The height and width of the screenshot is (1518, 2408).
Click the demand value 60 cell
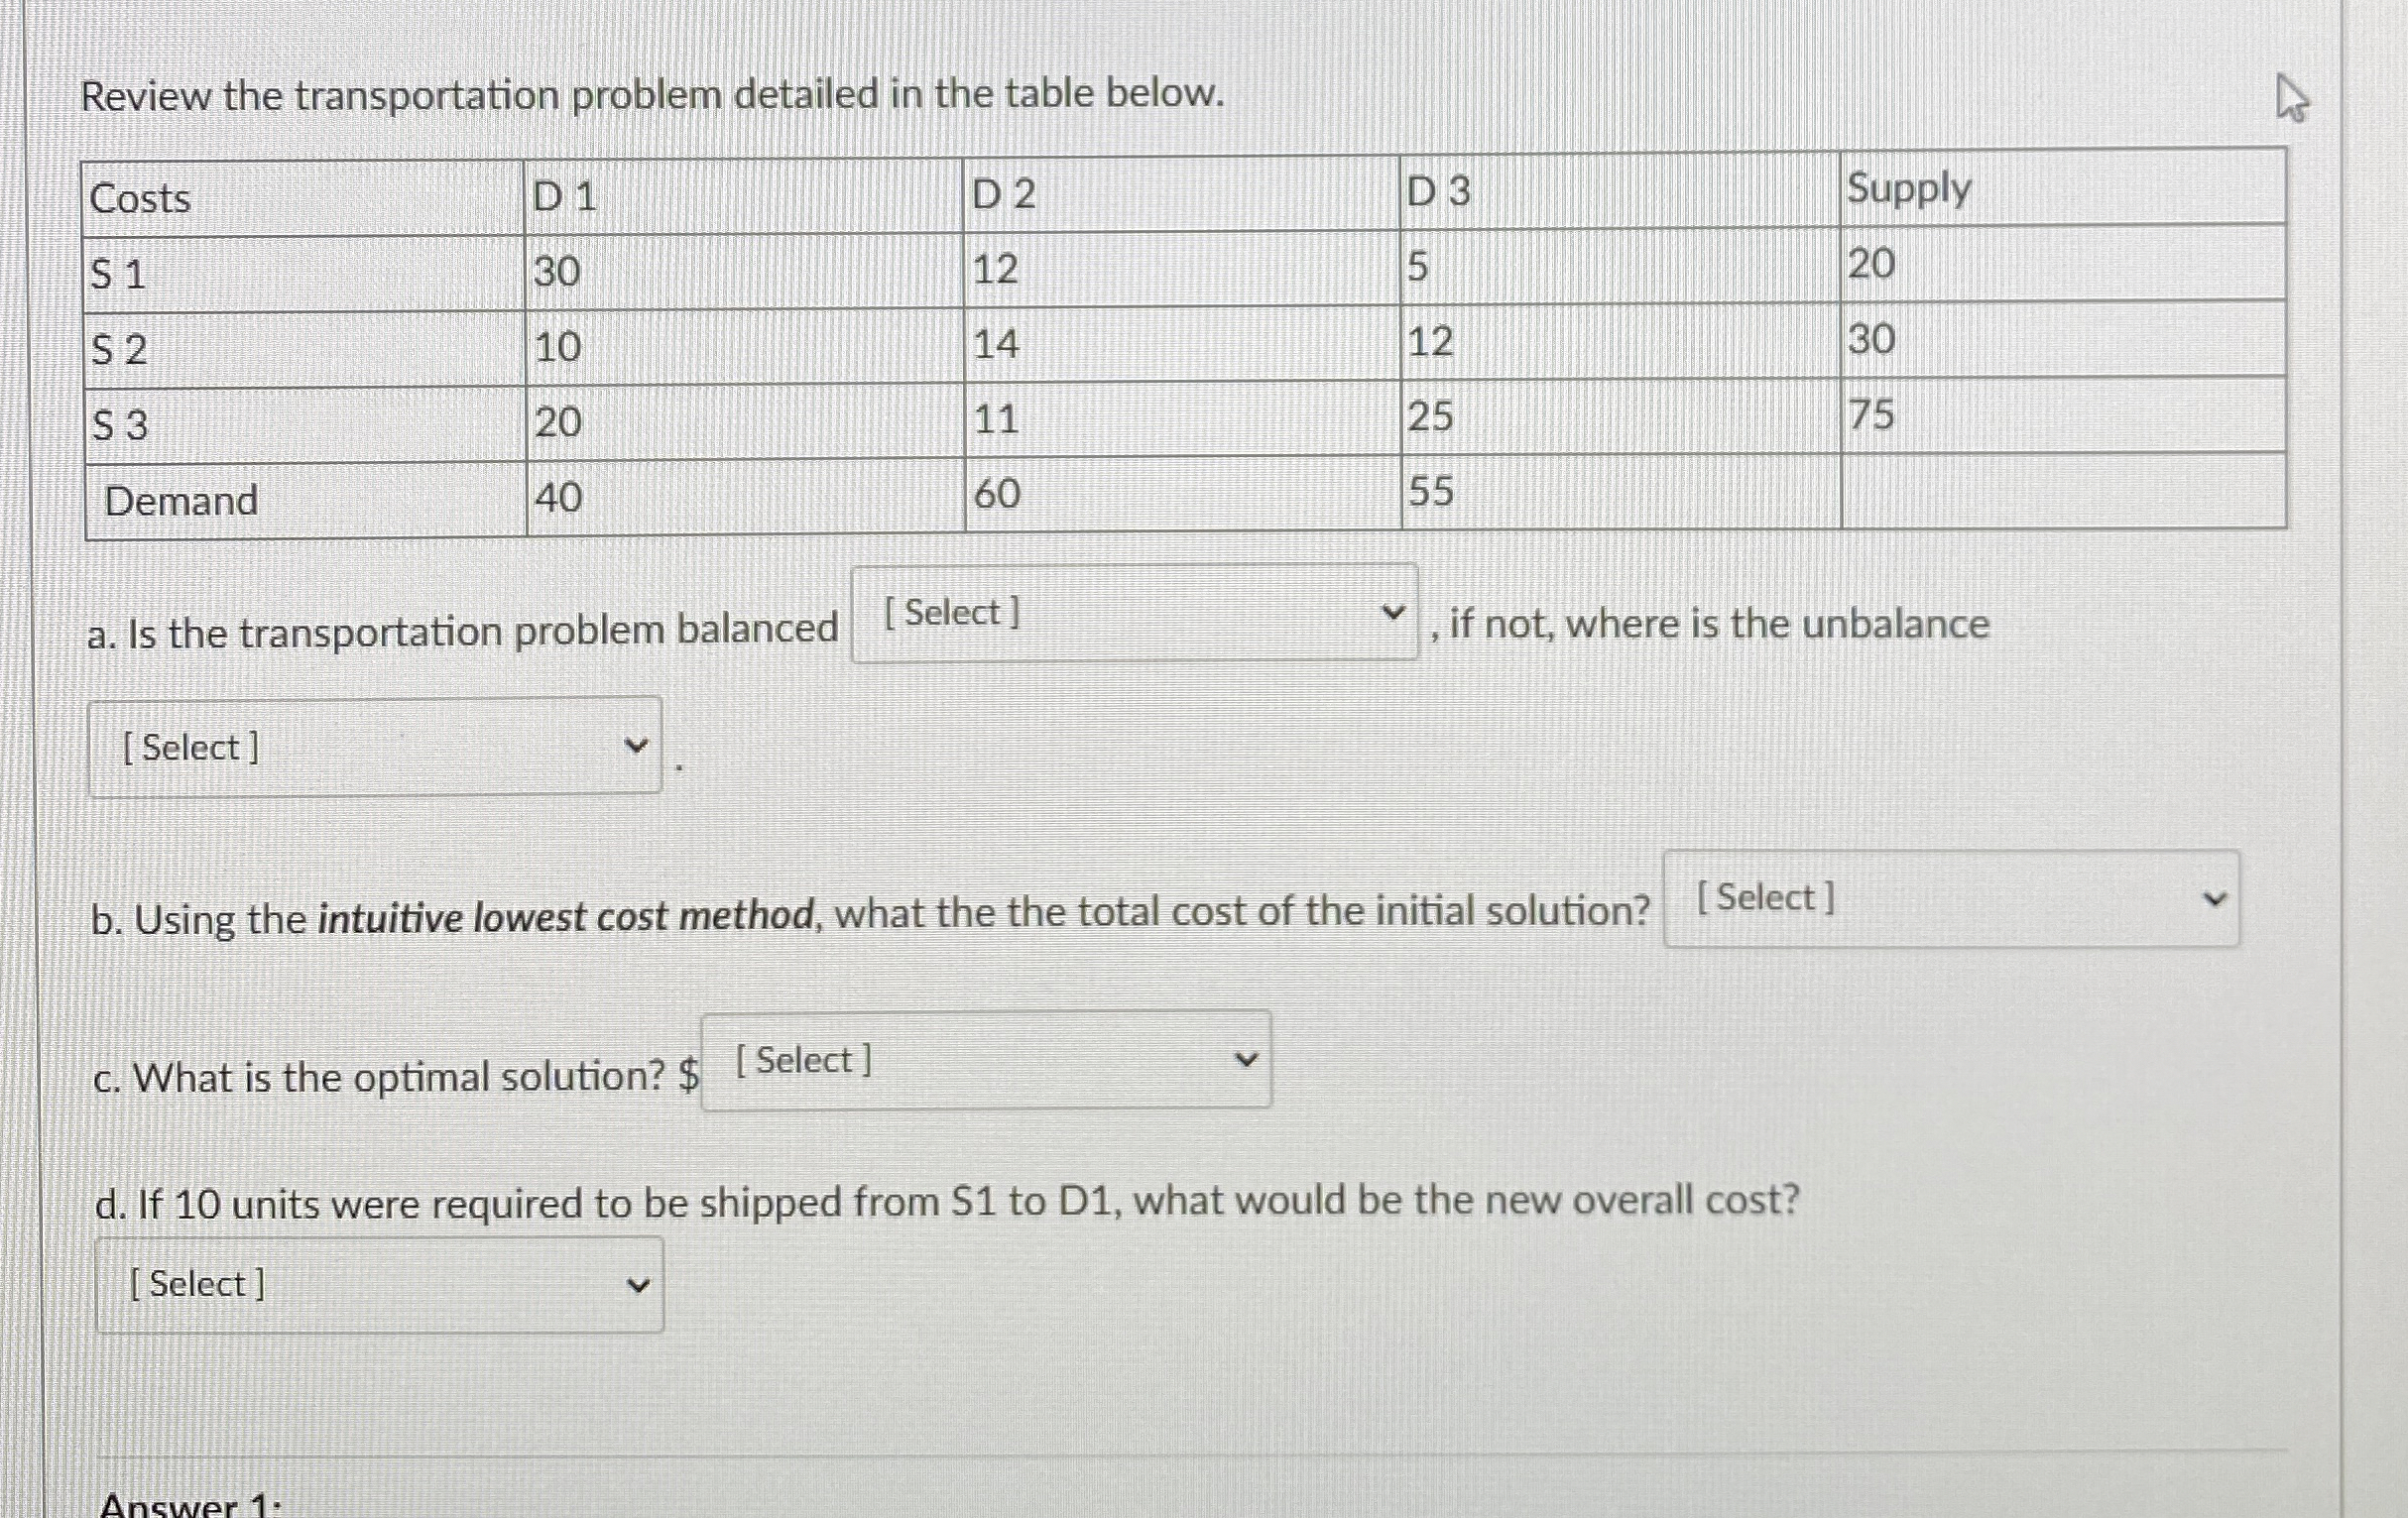click(x=997, y=495)
